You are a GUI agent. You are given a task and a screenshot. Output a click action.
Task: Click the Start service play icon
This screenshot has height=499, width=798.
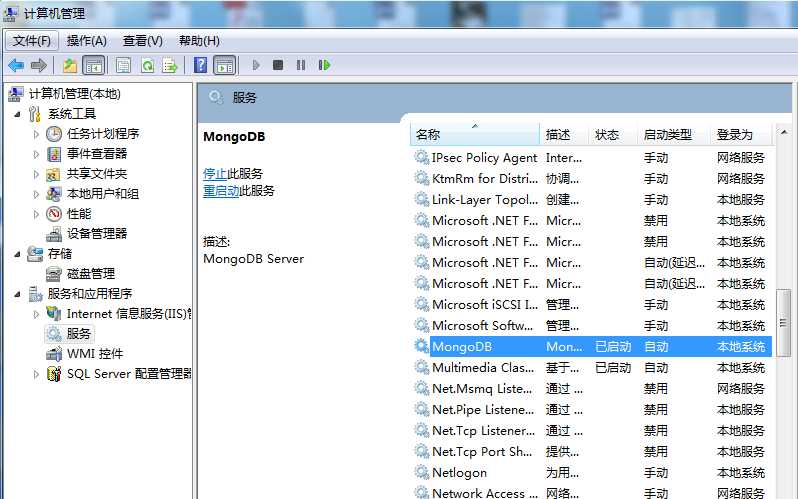click(x=256, y=65)
